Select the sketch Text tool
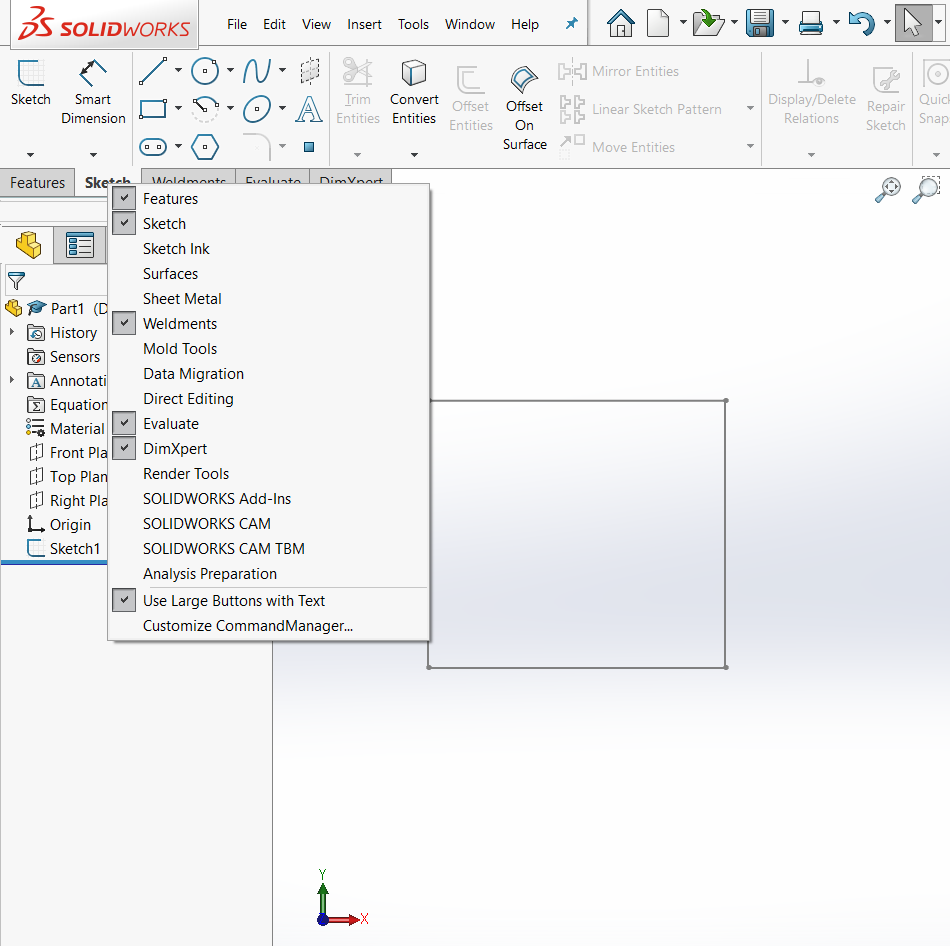The image size is (950, 946). pyautogui.click(x=309, y=109)
